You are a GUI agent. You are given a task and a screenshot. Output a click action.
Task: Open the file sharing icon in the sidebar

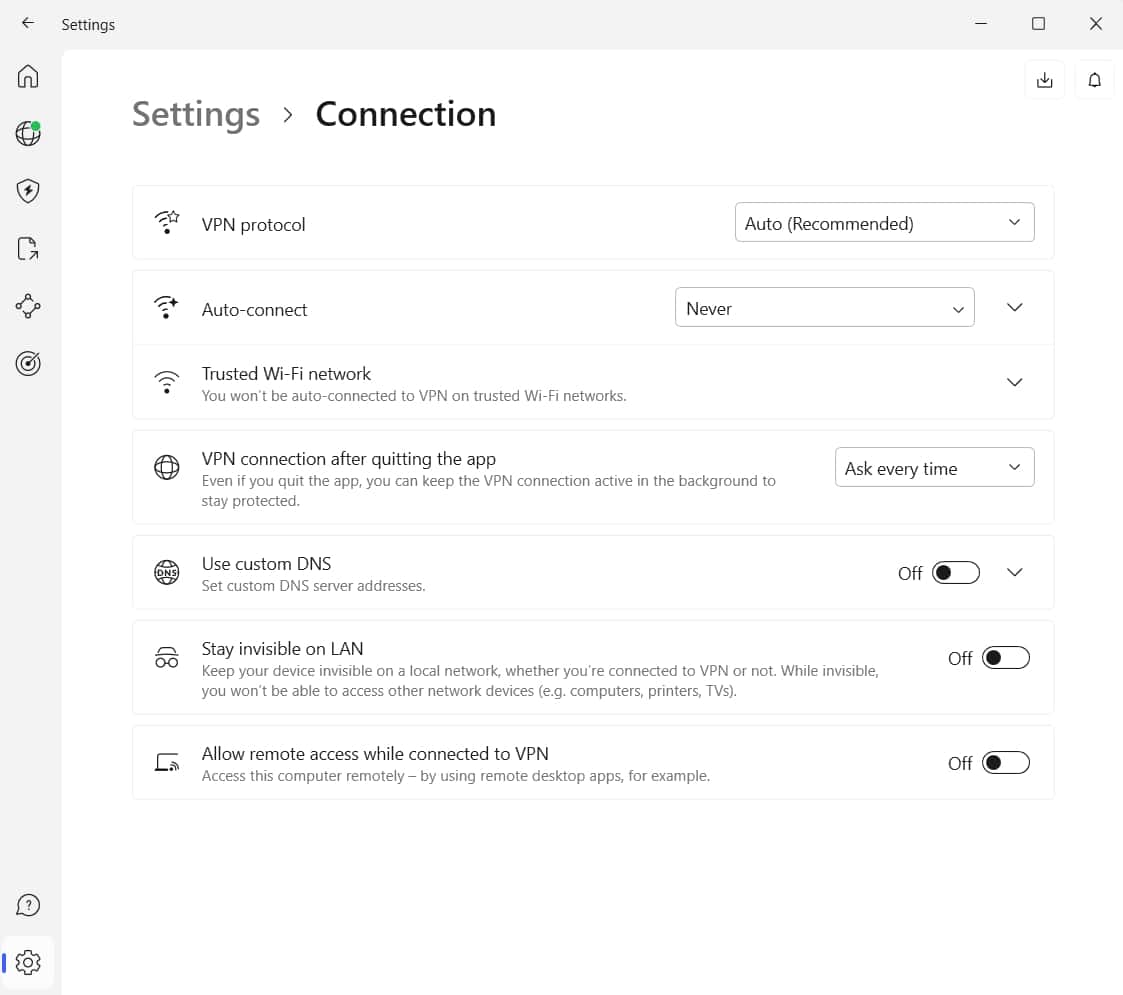[x=28, y=249]
